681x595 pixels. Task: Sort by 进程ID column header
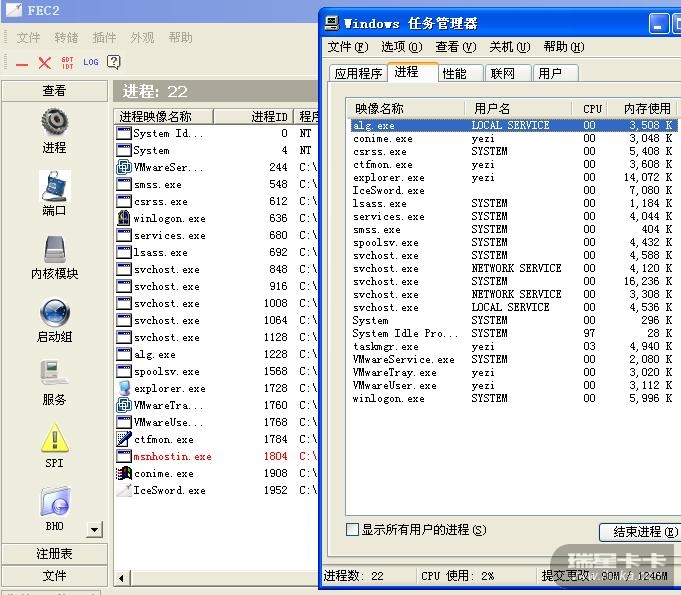click(254, 116)
